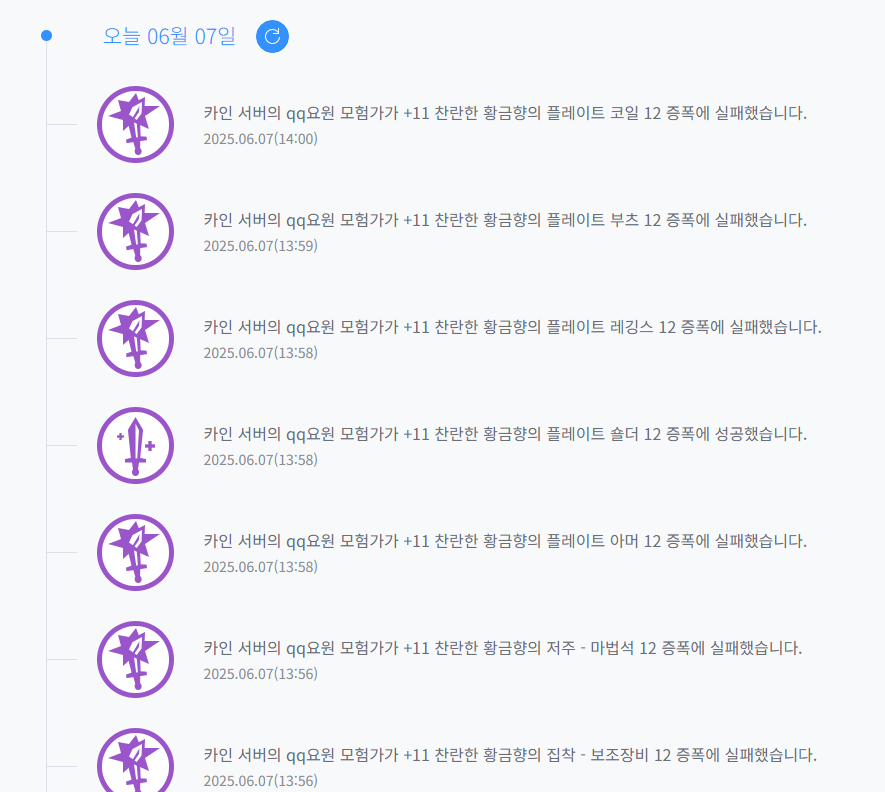Open the 플레이트 코일 12 증폭 실패 message
Viewport: 885px width, 792px height.
[505, 113]
